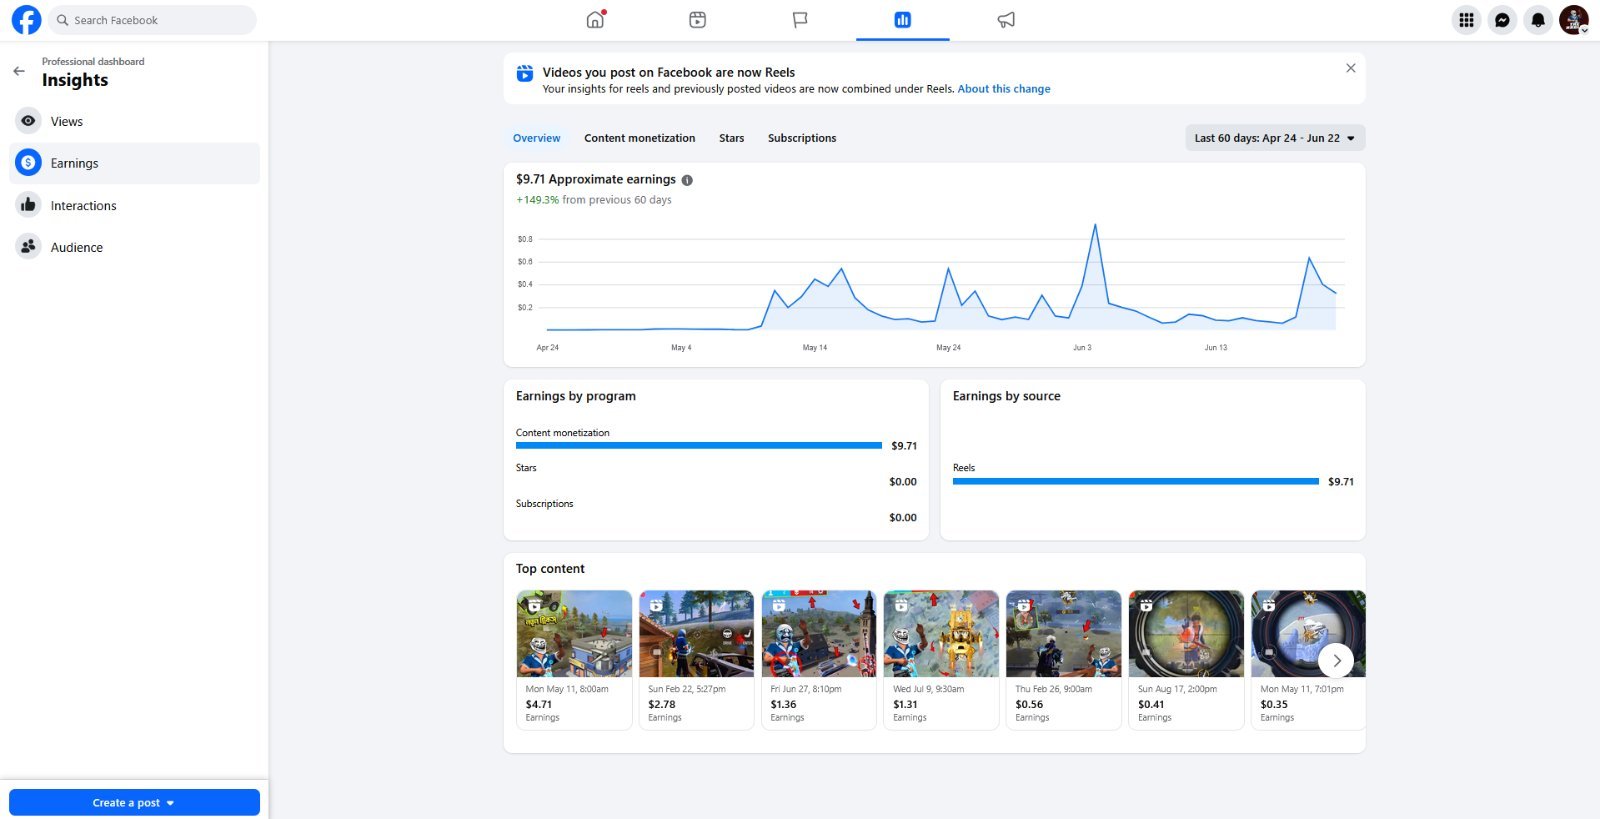Open the $0.35 earnings reel thumbnail
Viewport: 1600px width, 819px height.
point(1308,634)
